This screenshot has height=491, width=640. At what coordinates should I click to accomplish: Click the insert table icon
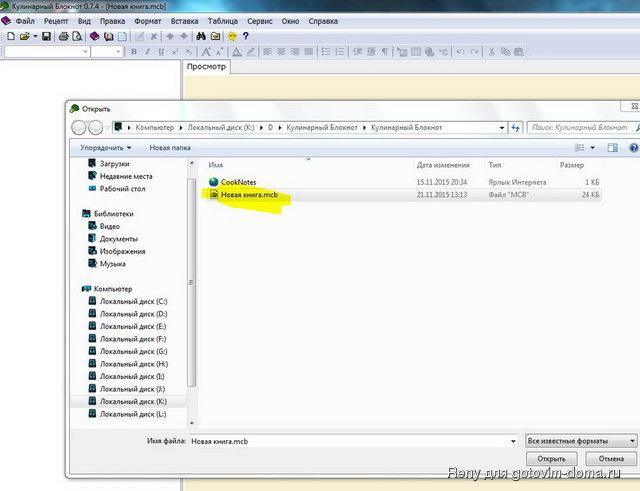[416, 51]
